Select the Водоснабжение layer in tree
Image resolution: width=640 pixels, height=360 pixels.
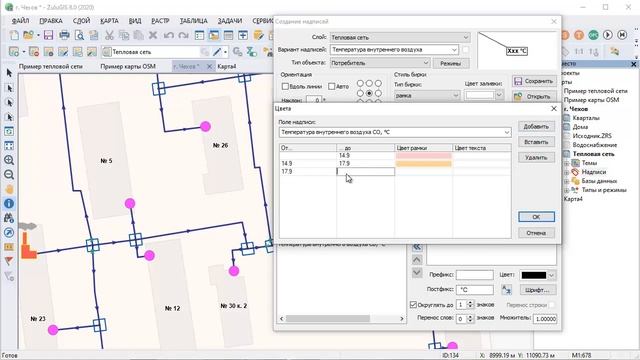[x=594, y=145]
